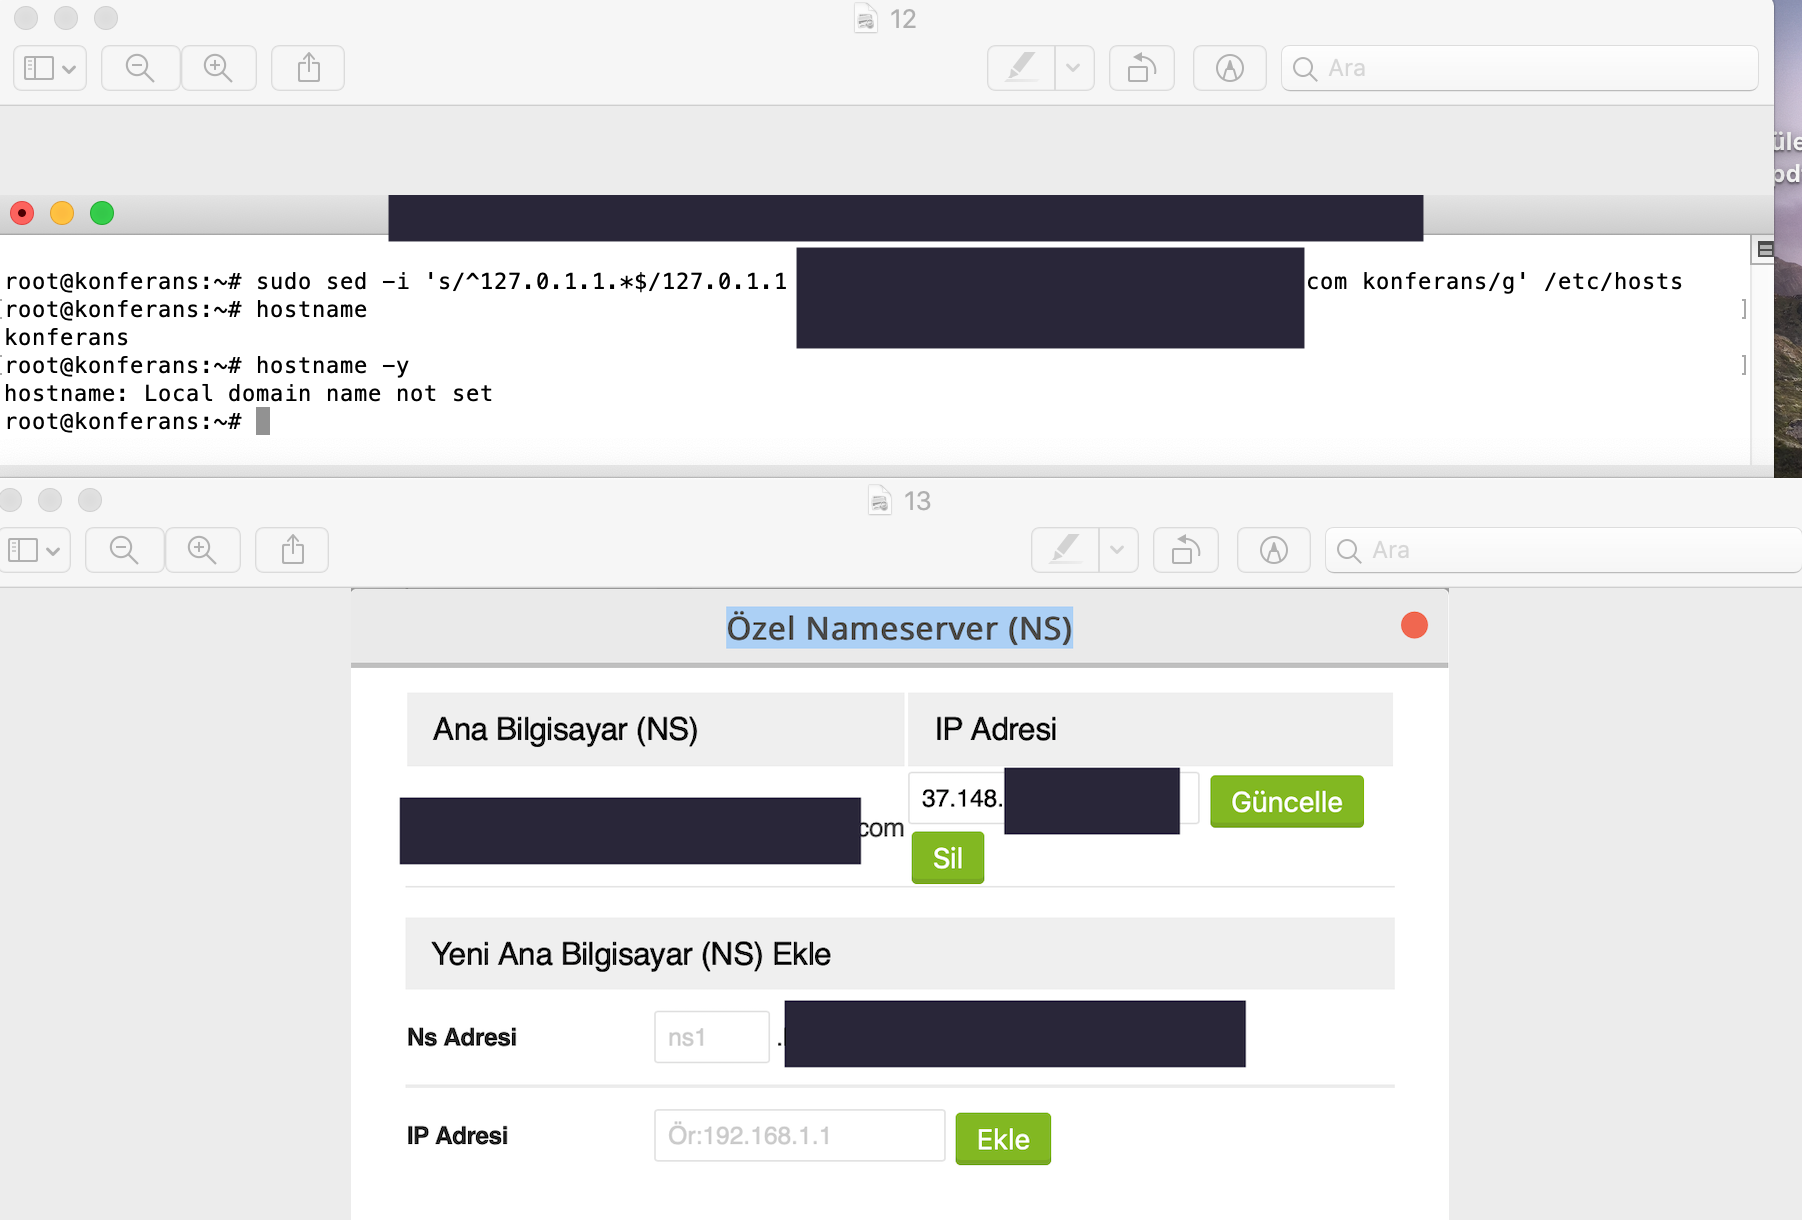
Task: Zoom in on Preview window 12
Action: (x=218, y=68)
